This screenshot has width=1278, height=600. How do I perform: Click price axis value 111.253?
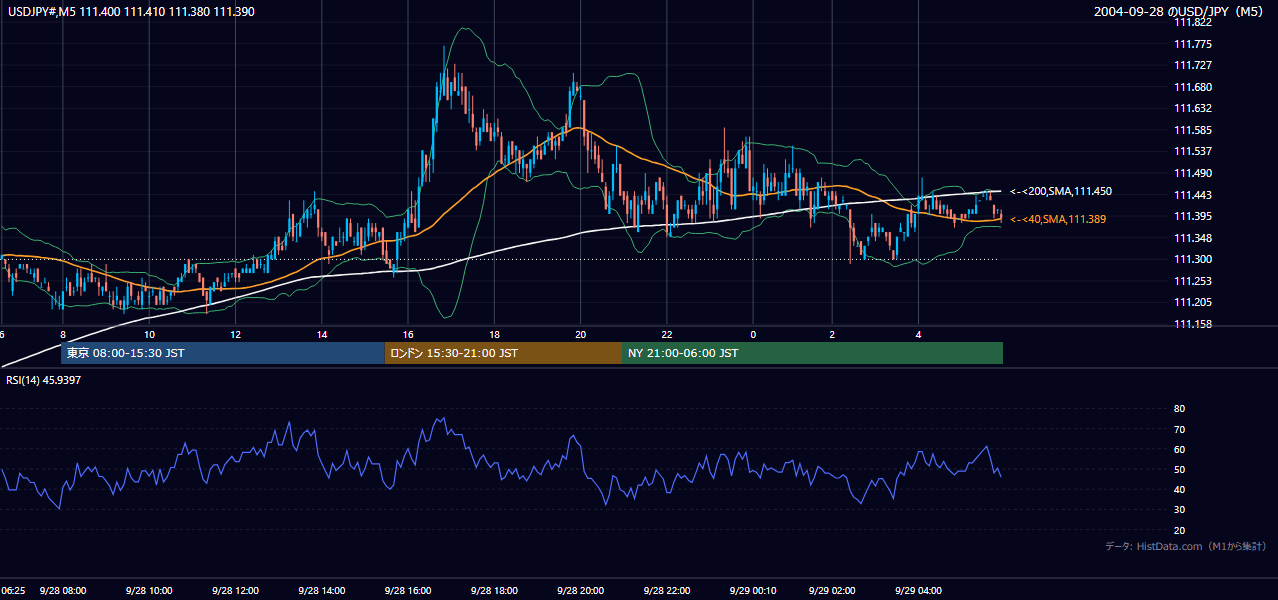pos(1192,281)
